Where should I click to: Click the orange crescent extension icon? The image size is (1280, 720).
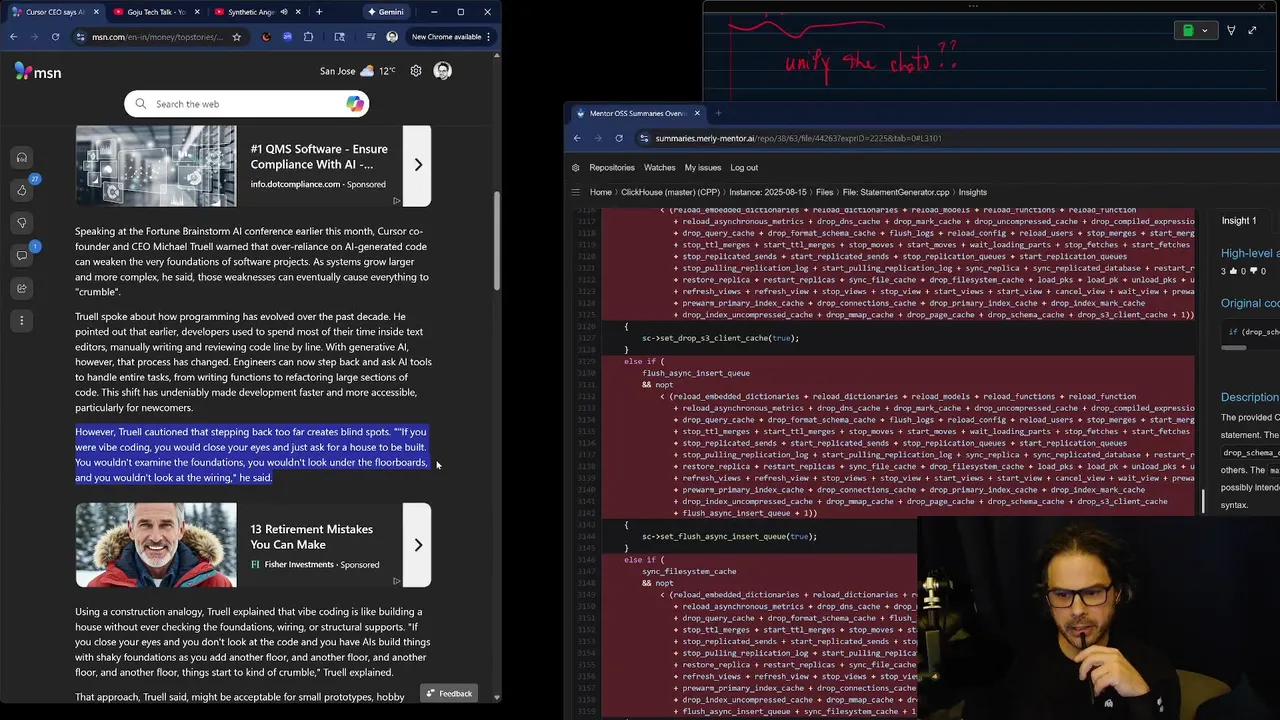point(266,37)
